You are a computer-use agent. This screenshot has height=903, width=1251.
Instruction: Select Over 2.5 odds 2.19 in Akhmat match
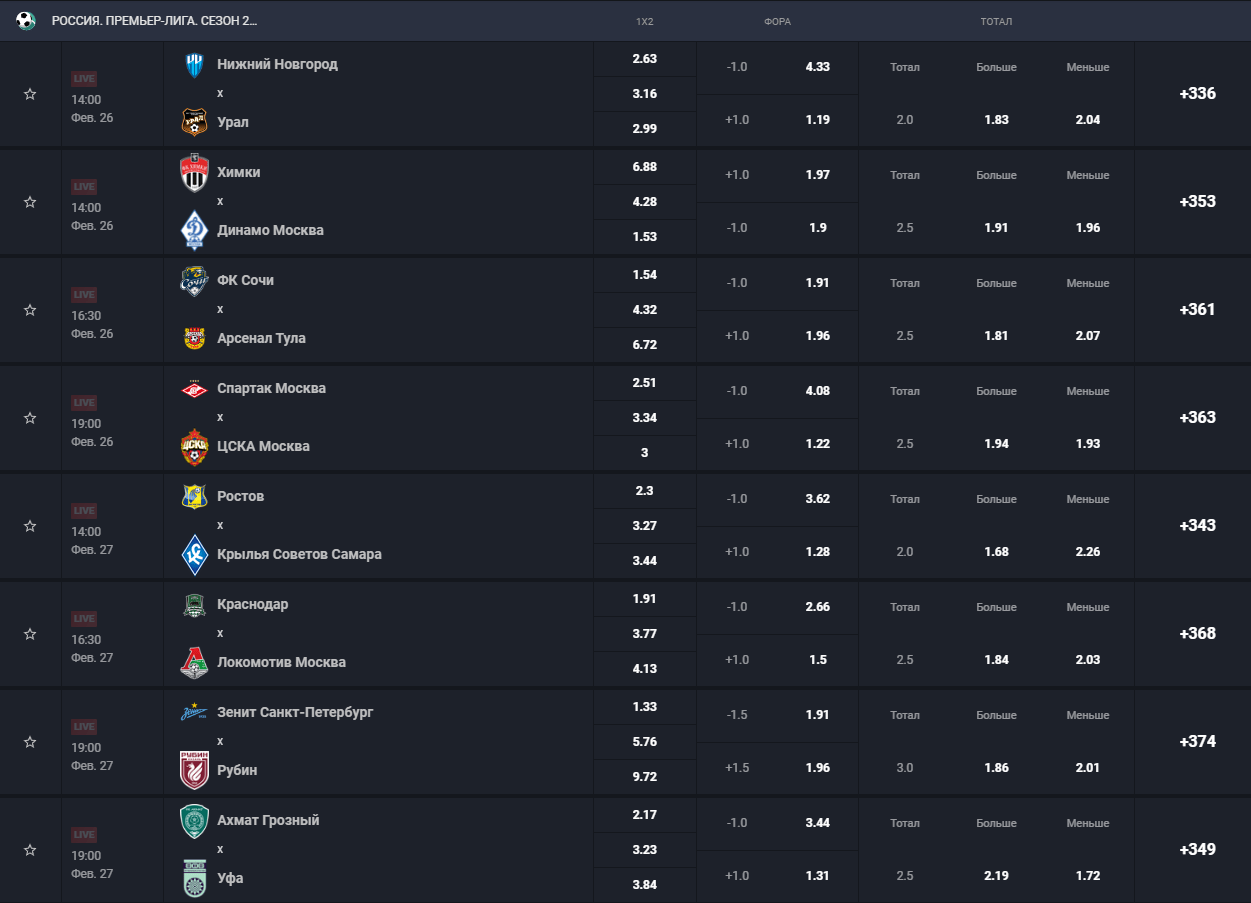996,876
